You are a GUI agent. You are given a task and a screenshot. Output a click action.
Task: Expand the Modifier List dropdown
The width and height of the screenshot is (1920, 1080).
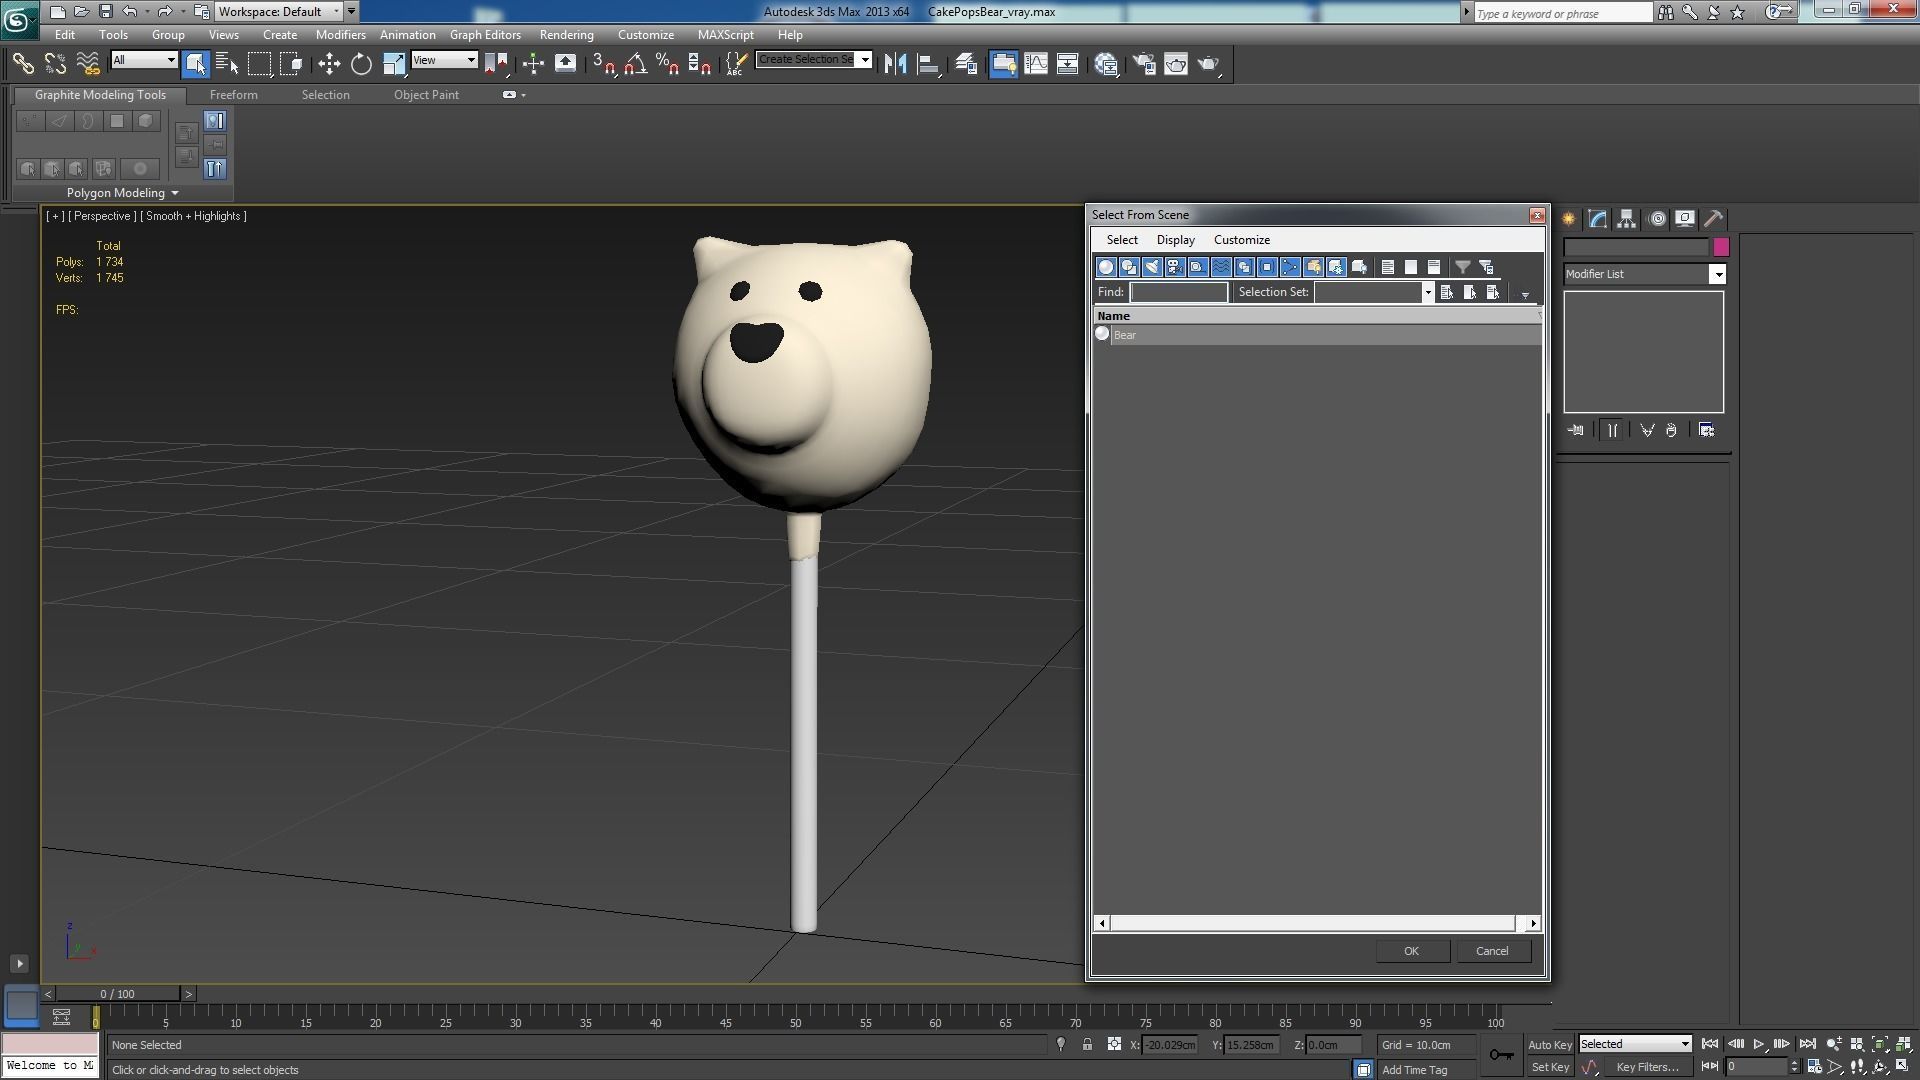click(1717, 274)
